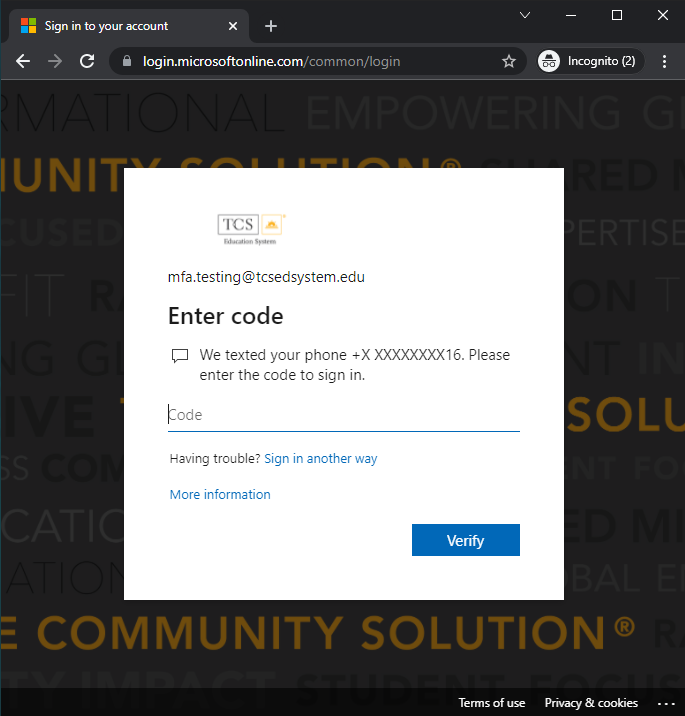Bookmark this page with the star icon
685x716 pixels.
[x=509, y=61]
